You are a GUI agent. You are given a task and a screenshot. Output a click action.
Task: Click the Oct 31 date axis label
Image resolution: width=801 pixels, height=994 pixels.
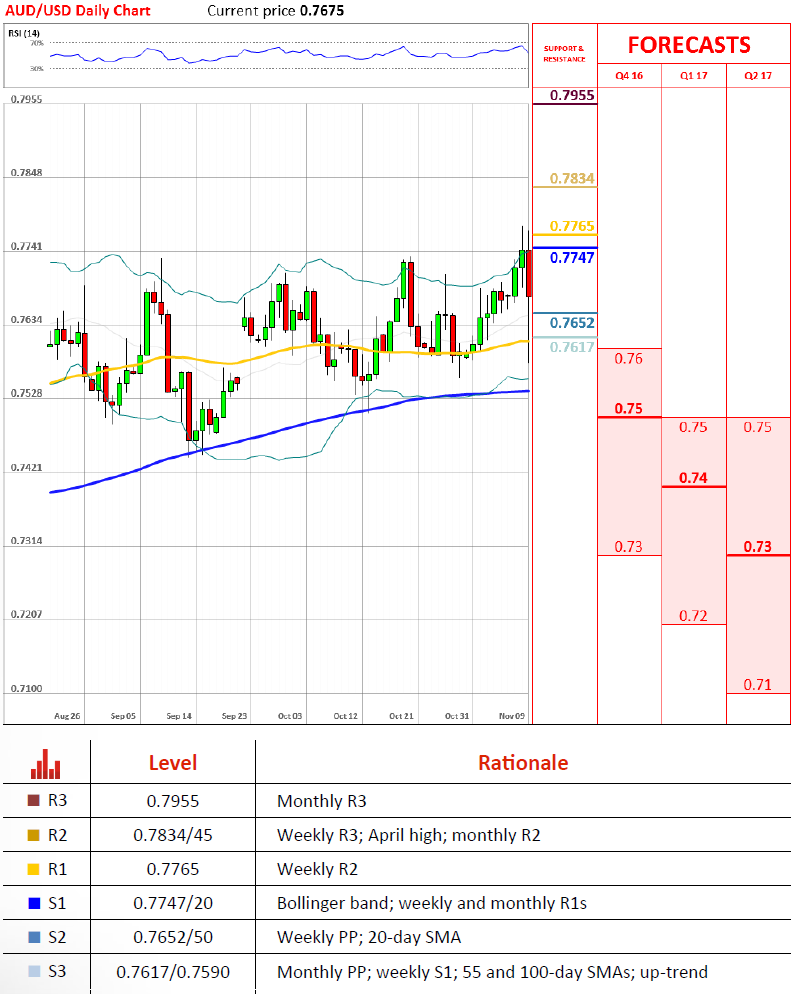(x=457, y=716)
